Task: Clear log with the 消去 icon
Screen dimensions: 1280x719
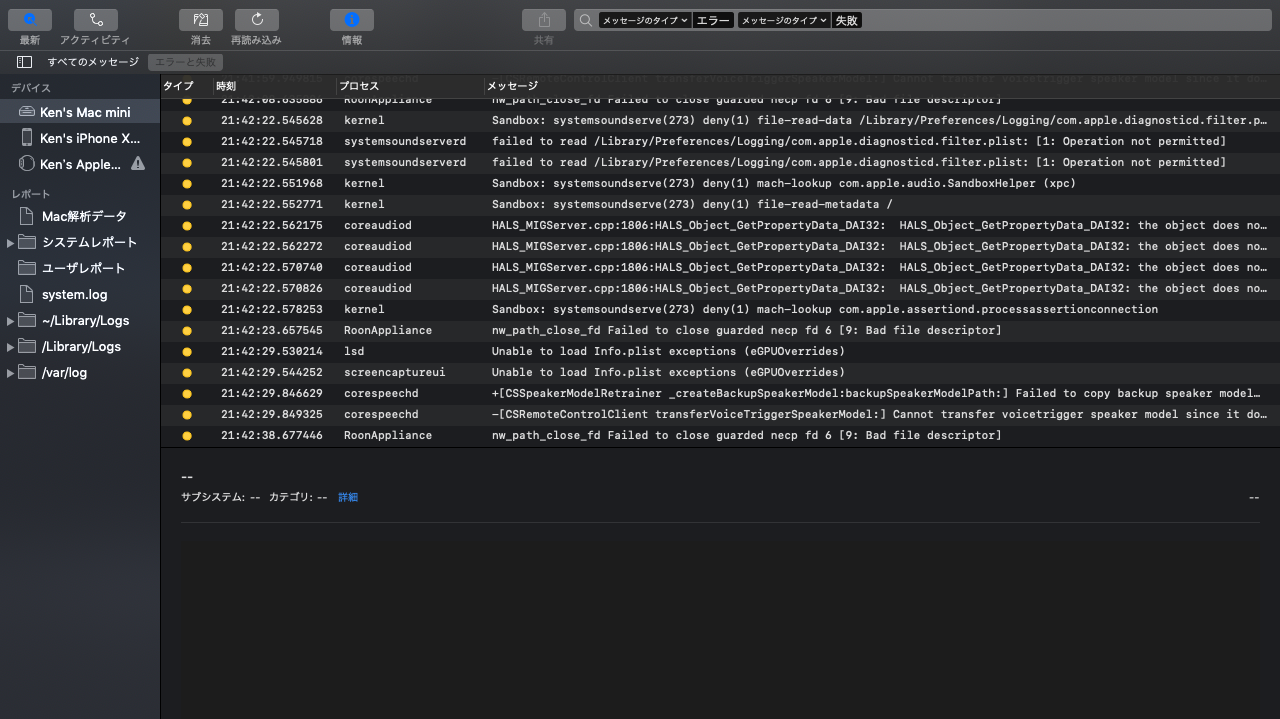Action: (x=201, y=20)
